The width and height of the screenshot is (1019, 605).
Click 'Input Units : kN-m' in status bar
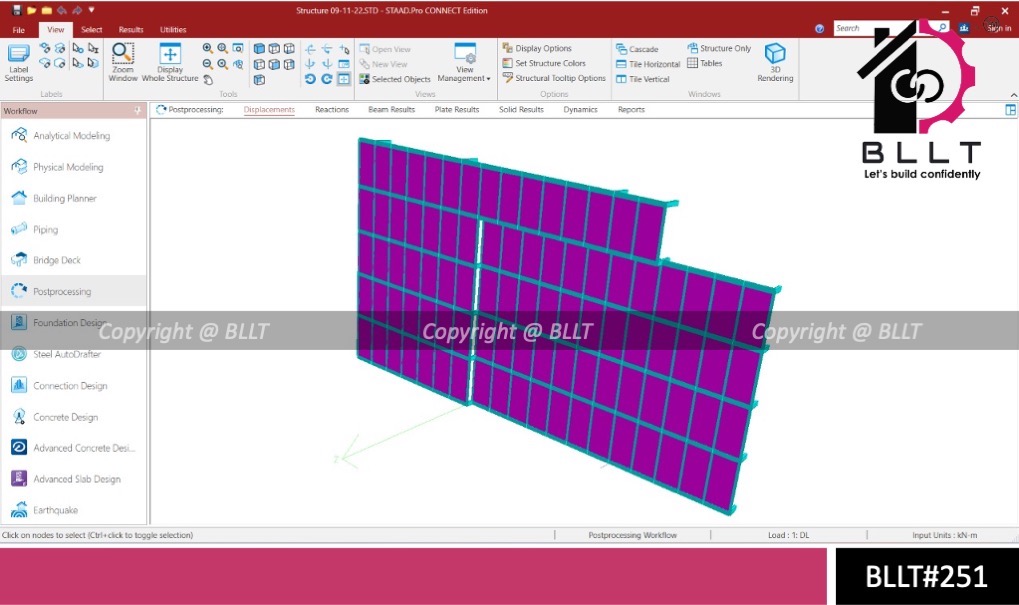[x=944, y=535]
